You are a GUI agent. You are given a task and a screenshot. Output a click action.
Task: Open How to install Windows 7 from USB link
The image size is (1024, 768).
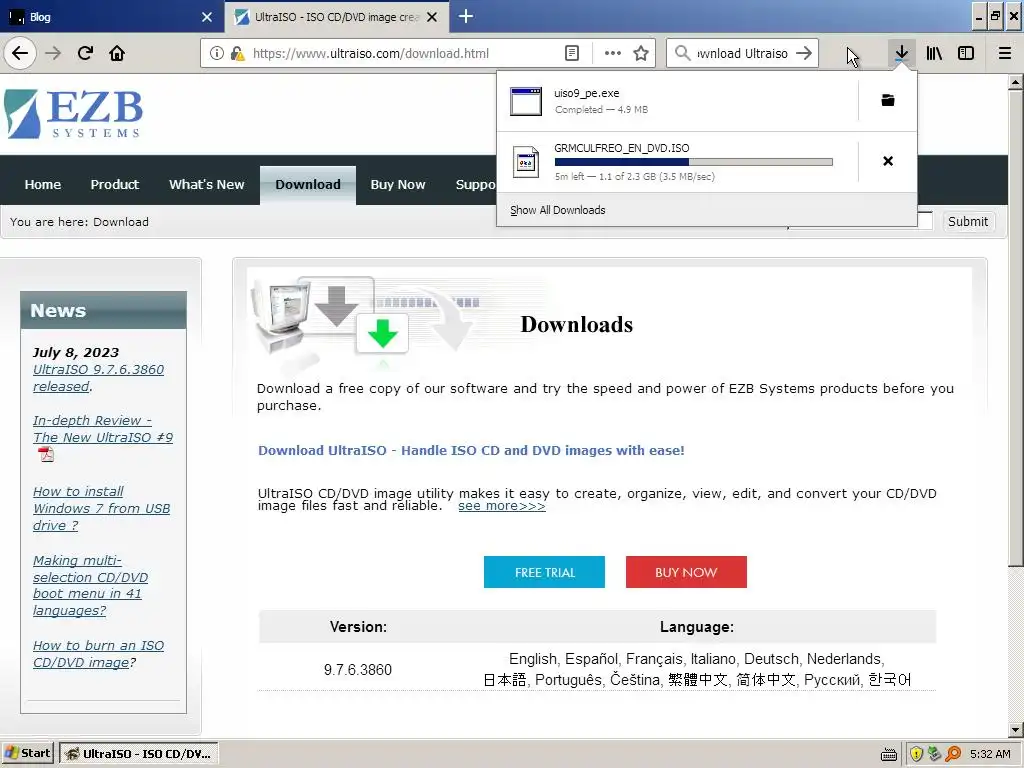point(101,508)
